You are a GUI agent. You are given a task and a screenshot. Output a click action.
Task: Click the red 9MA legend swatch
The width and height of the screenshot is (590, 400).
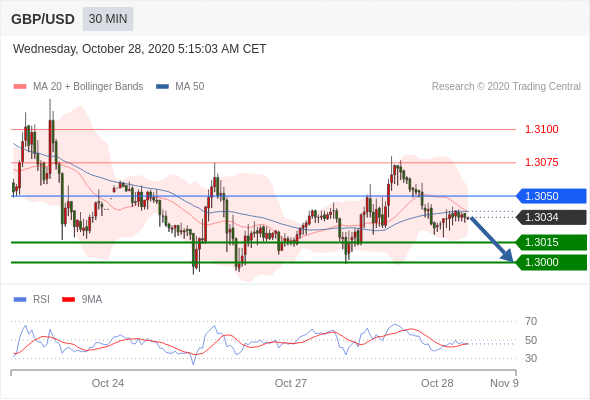point(68,300)
